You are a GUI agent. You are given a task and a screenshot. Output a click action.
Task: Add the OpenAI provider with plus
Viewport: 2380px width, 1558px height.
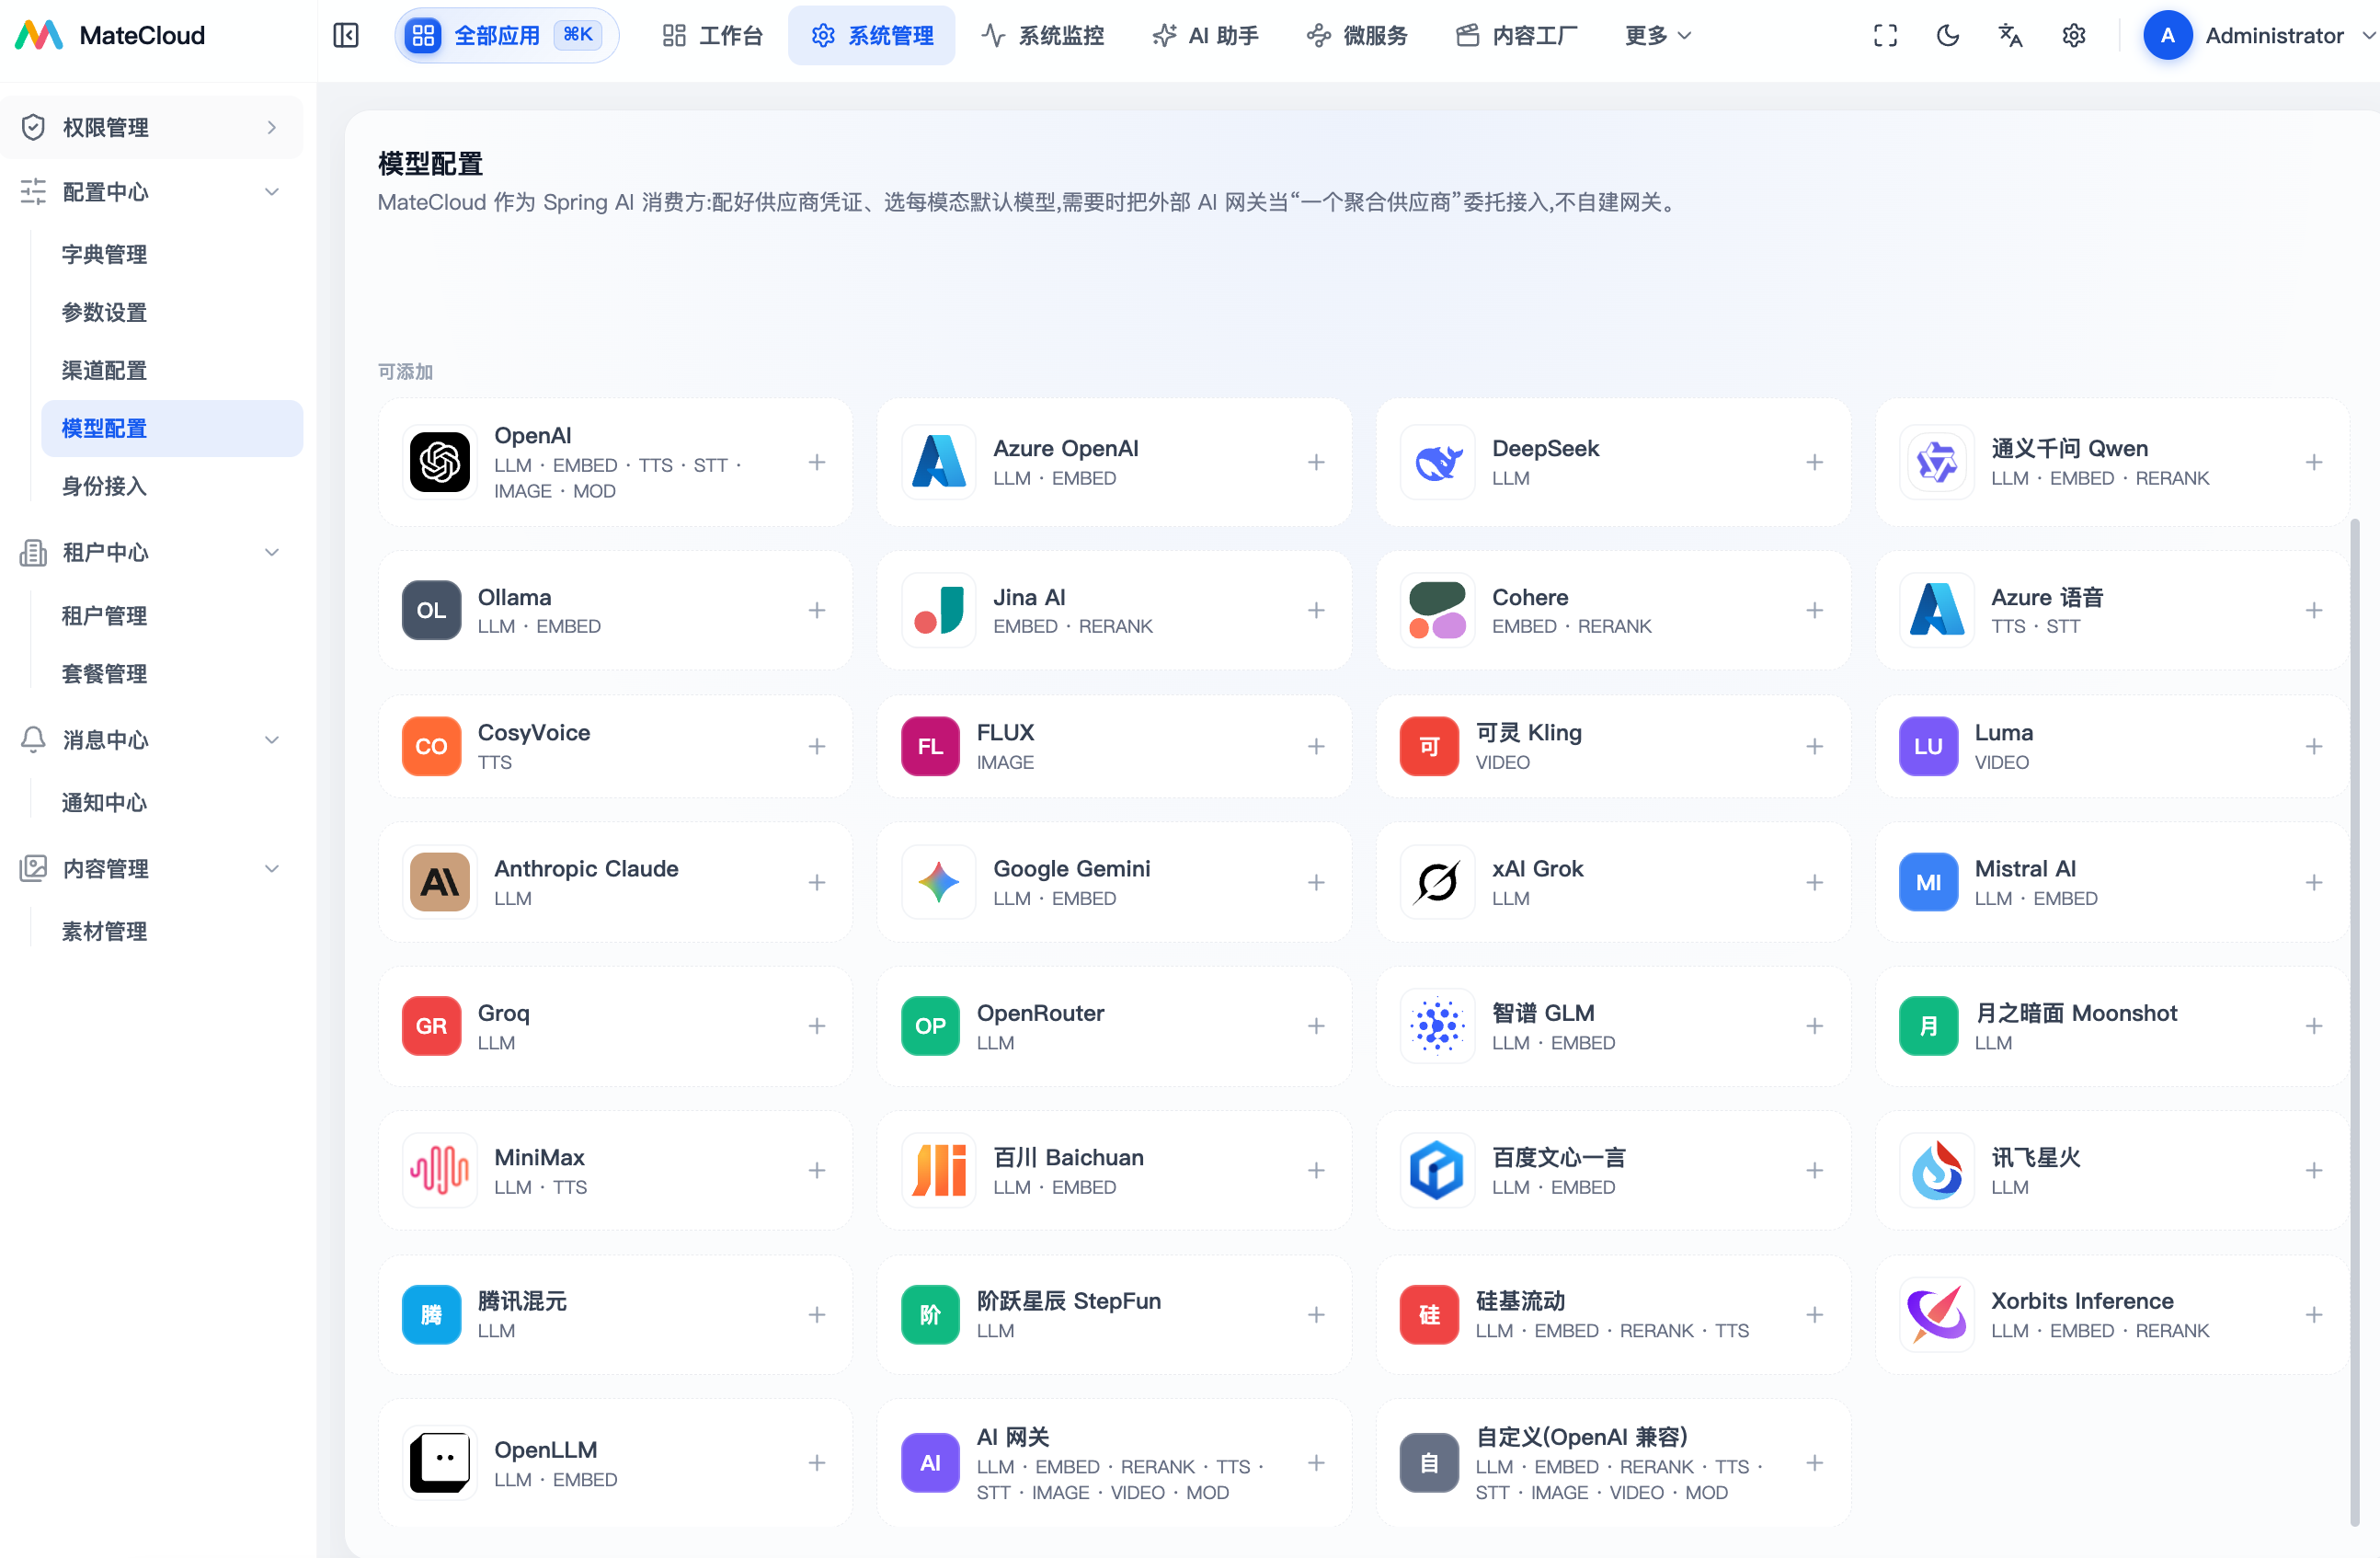[x=817, y=462]
